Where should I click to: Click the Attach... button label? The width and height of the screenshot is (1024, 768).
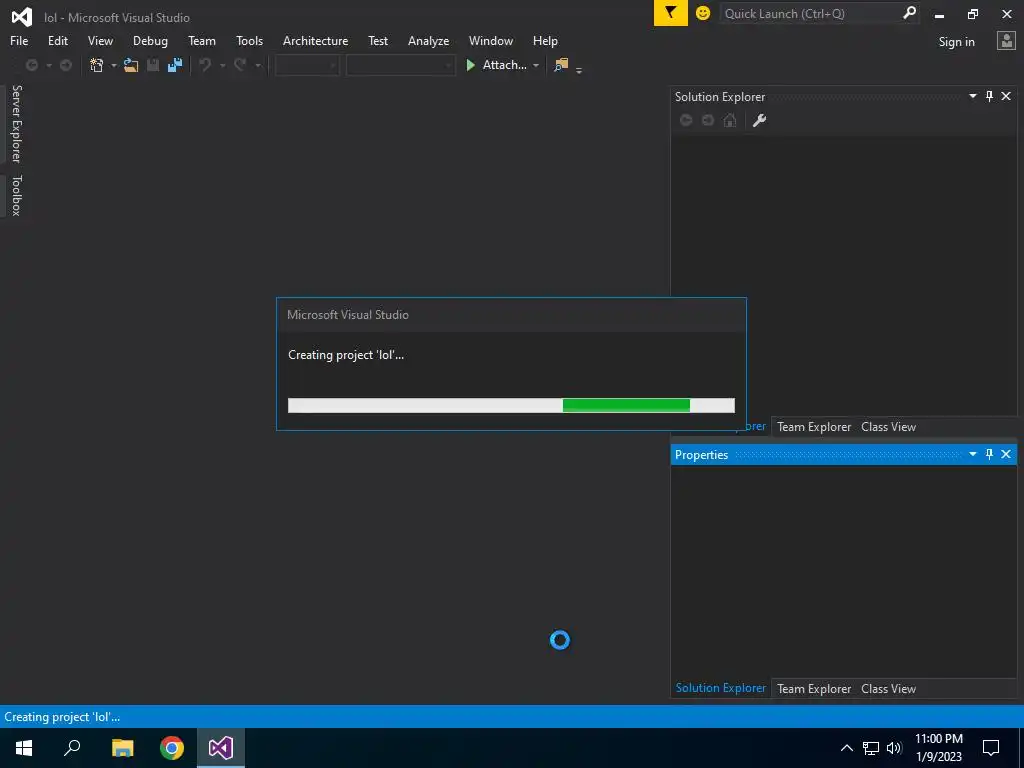point(504,65)
